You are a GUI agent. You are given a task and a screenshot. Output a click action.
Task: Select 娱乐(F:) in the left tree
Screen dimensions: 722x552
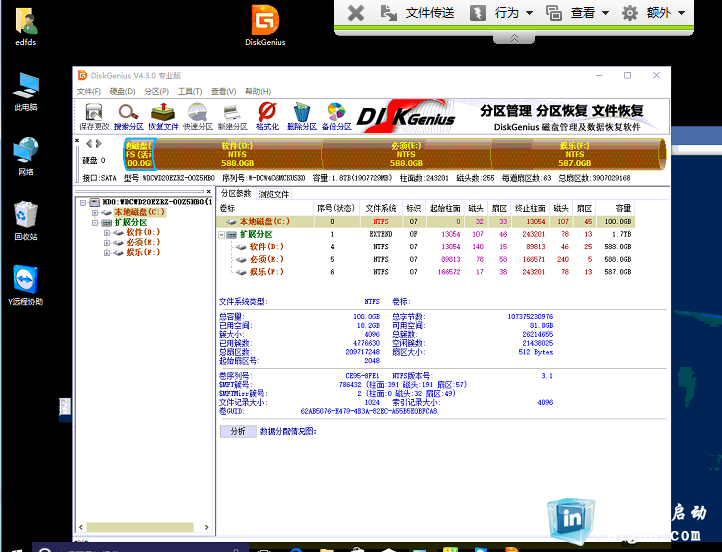tap(143, 252)
